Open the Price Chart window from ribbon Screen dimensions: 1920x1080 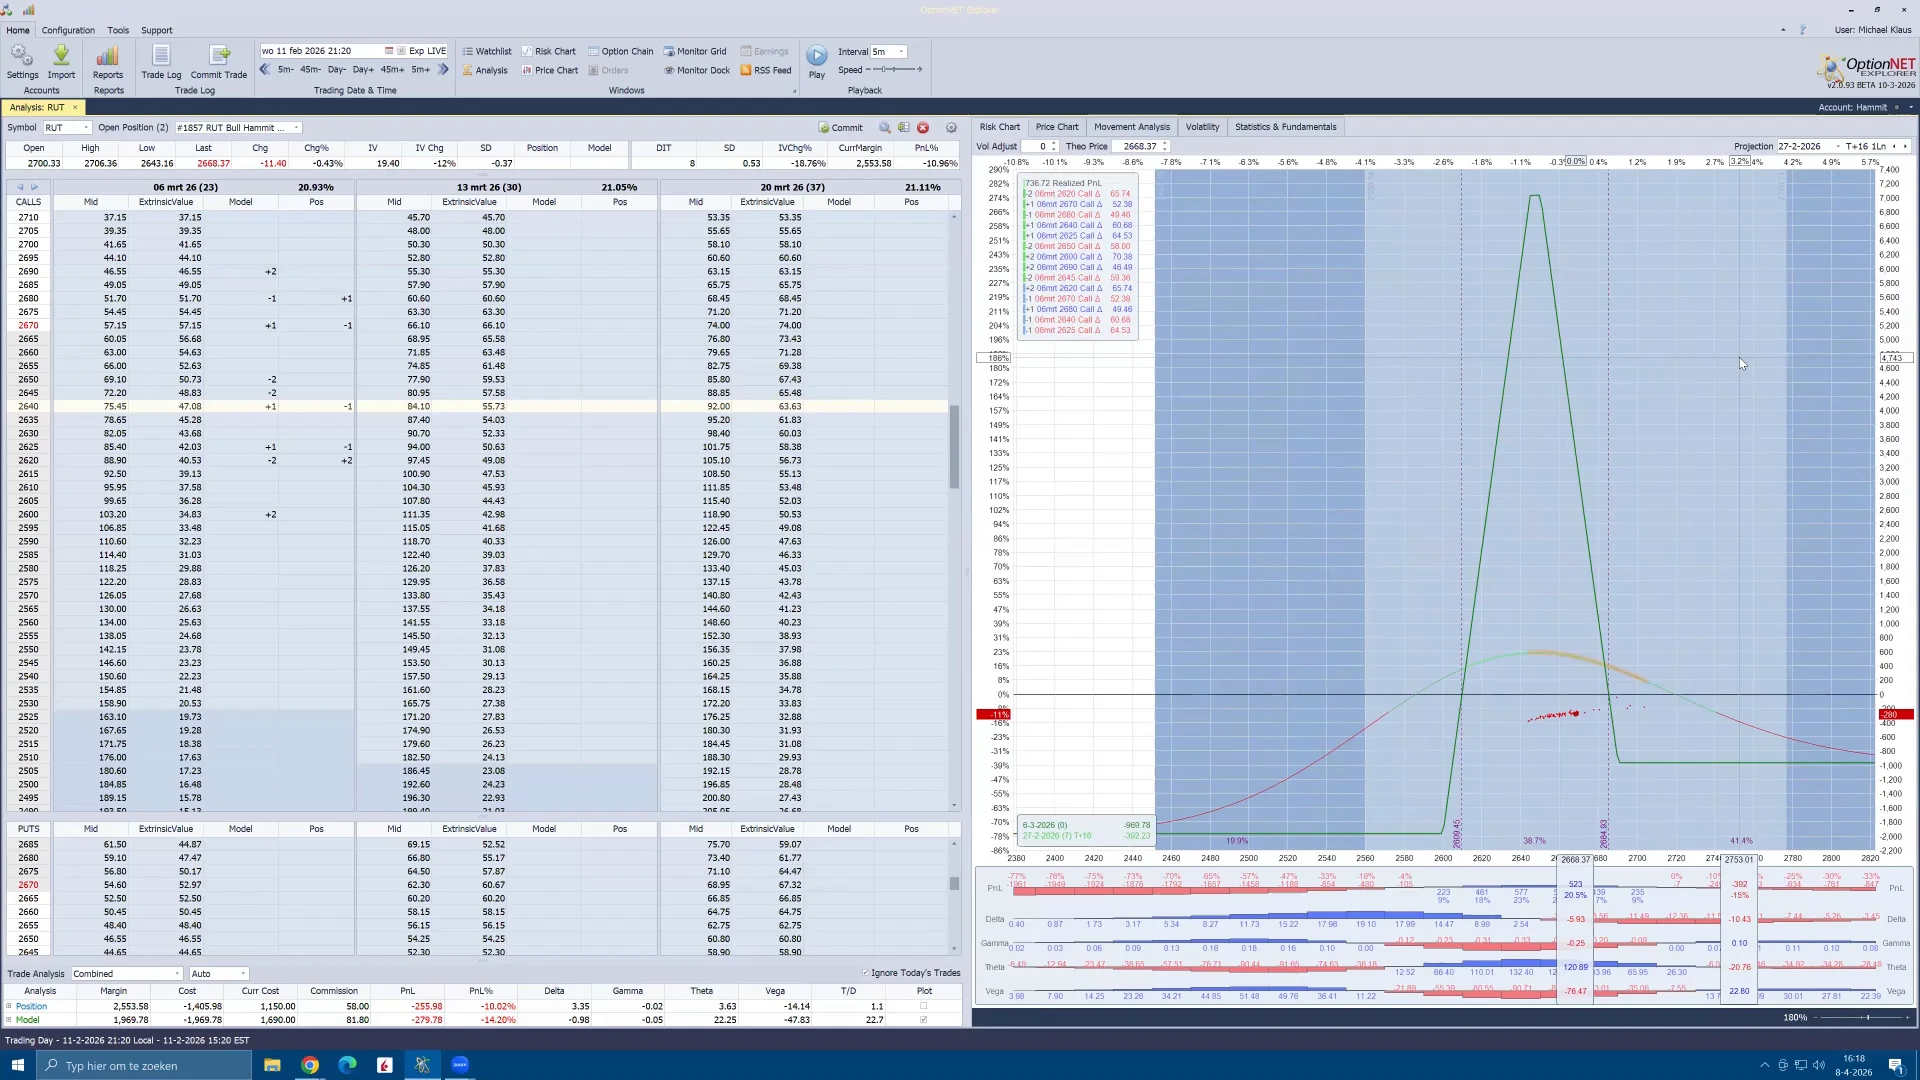coord(550,70)
